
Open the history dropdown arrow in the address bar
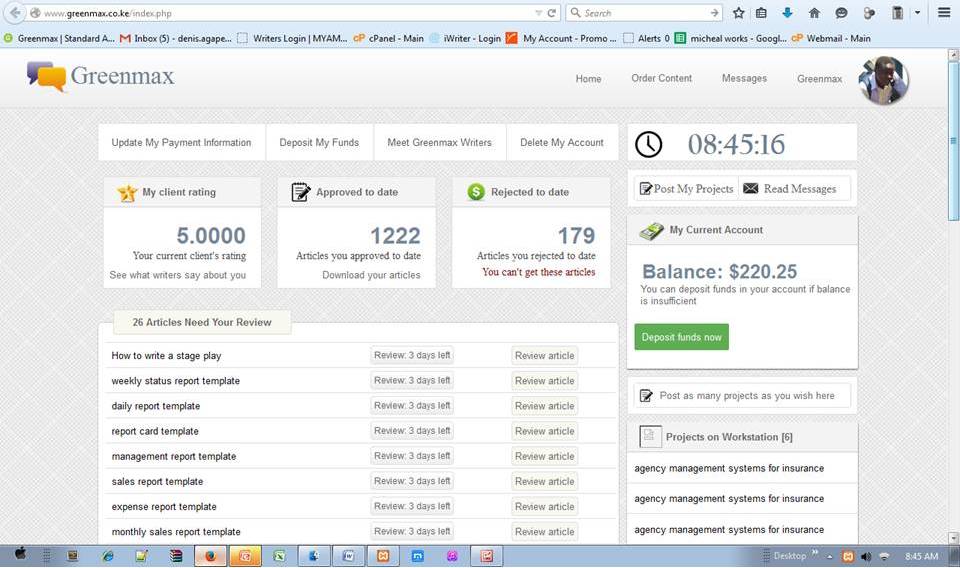(x=539, y=13)
